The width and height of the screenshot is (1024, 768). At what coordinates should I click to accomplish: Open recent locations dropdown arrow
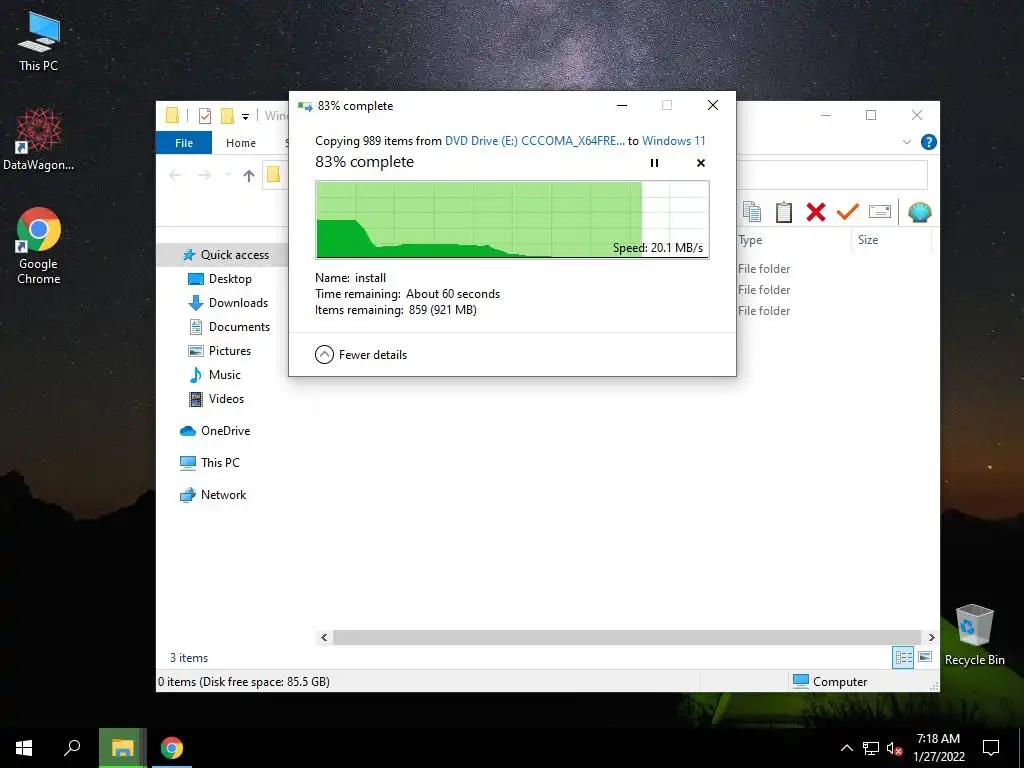click(228, 175)
